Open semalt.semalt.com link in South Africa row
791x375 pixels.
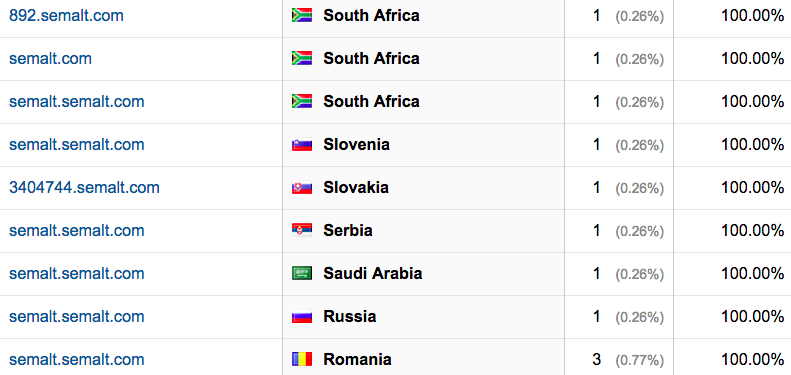[77, 101]
